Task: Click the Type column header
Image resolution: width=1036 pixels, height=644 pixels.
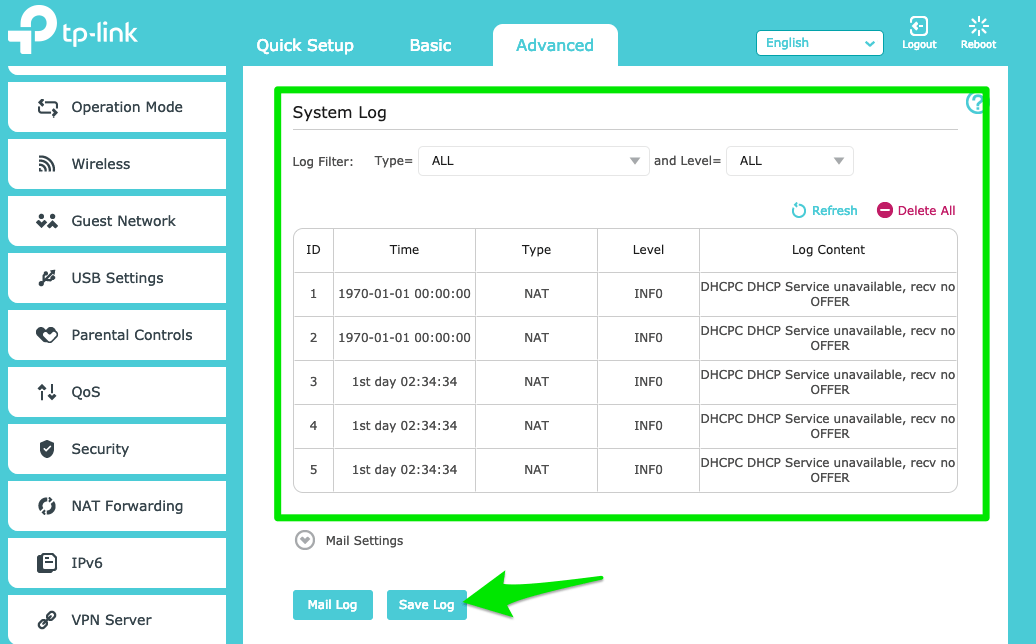Action: click(x=536, y=250)
